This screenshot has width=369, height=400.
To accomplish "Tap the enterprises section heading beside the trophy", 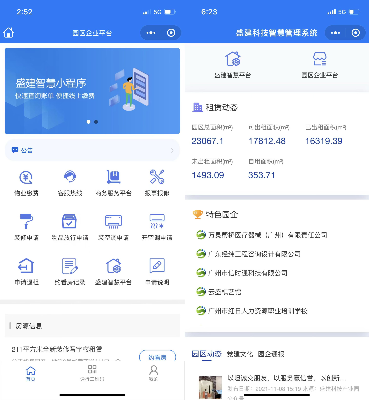I will click(222, 214).
